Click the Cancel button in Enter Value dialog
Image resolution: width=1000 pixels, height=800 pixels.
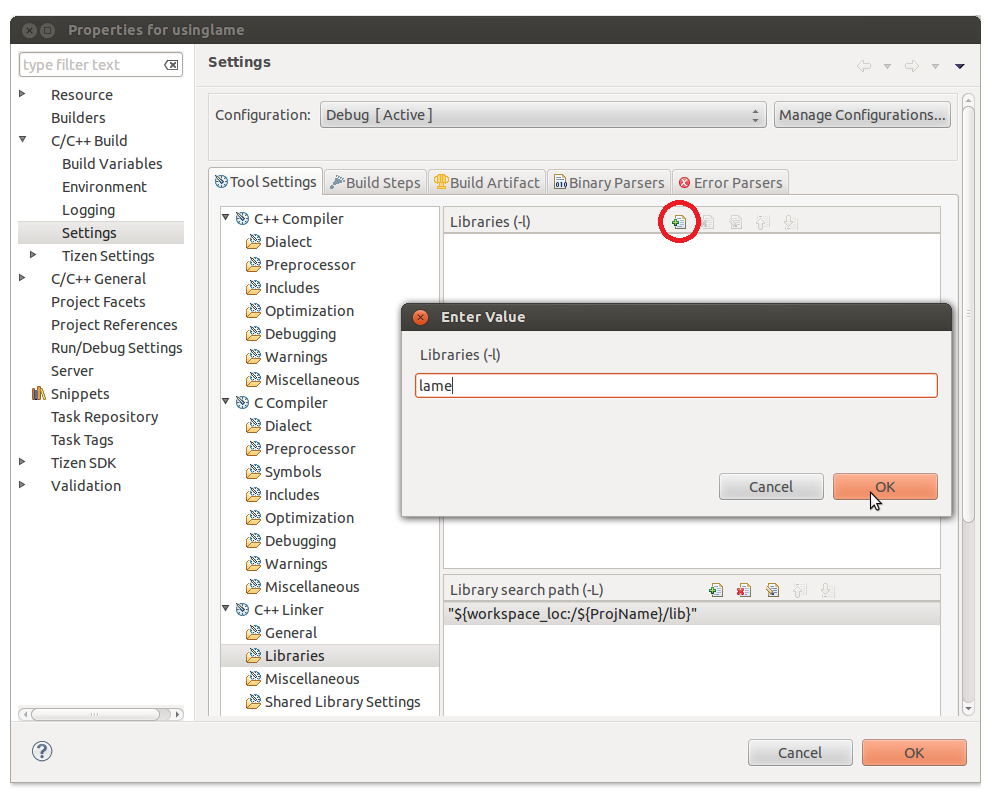[771, 487]
